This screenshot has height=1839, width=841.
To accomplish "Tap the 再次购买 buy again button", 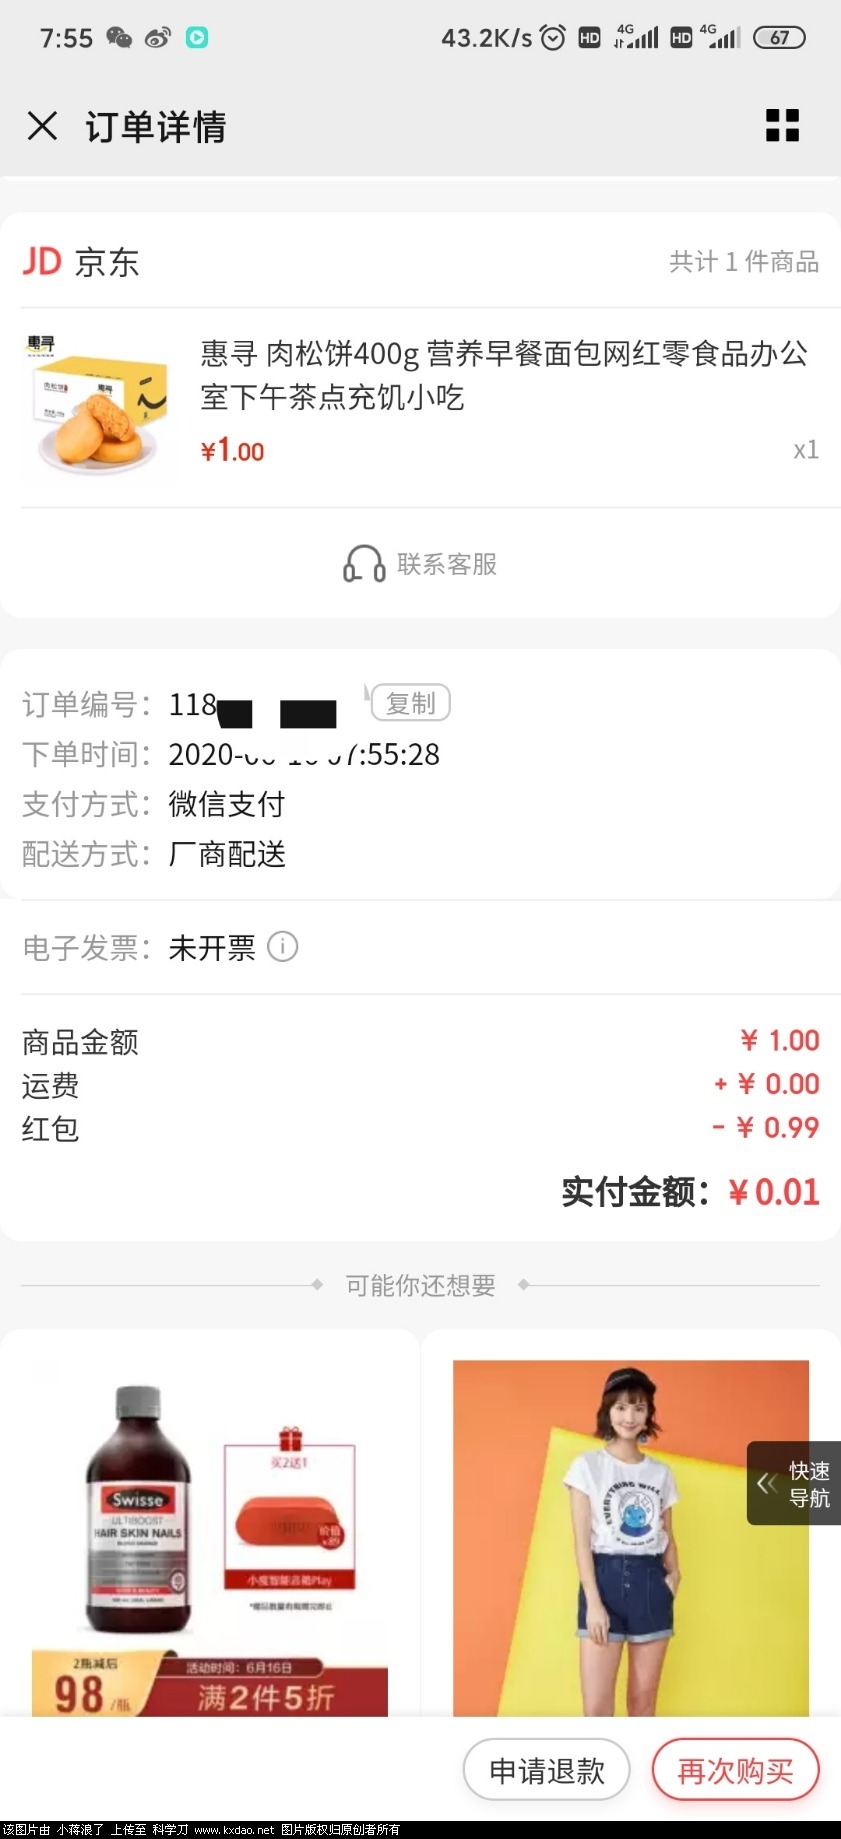I will [736, 1771].
